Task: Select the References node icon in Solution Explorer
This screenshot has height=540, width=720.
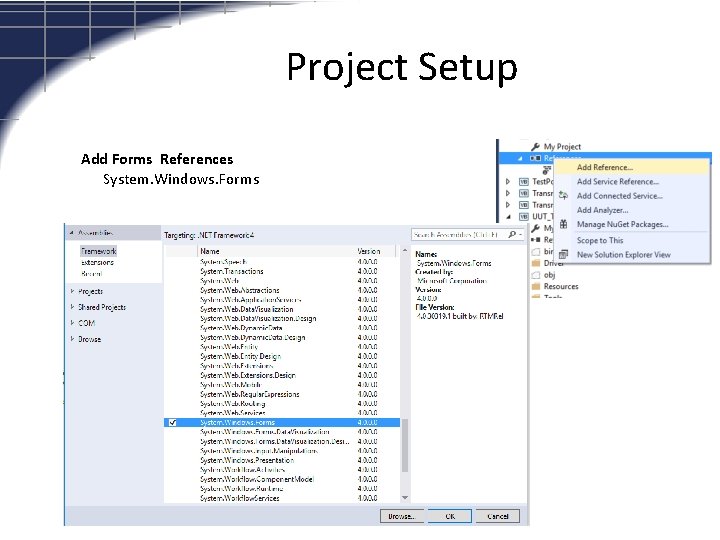Action: pos(535,158)
